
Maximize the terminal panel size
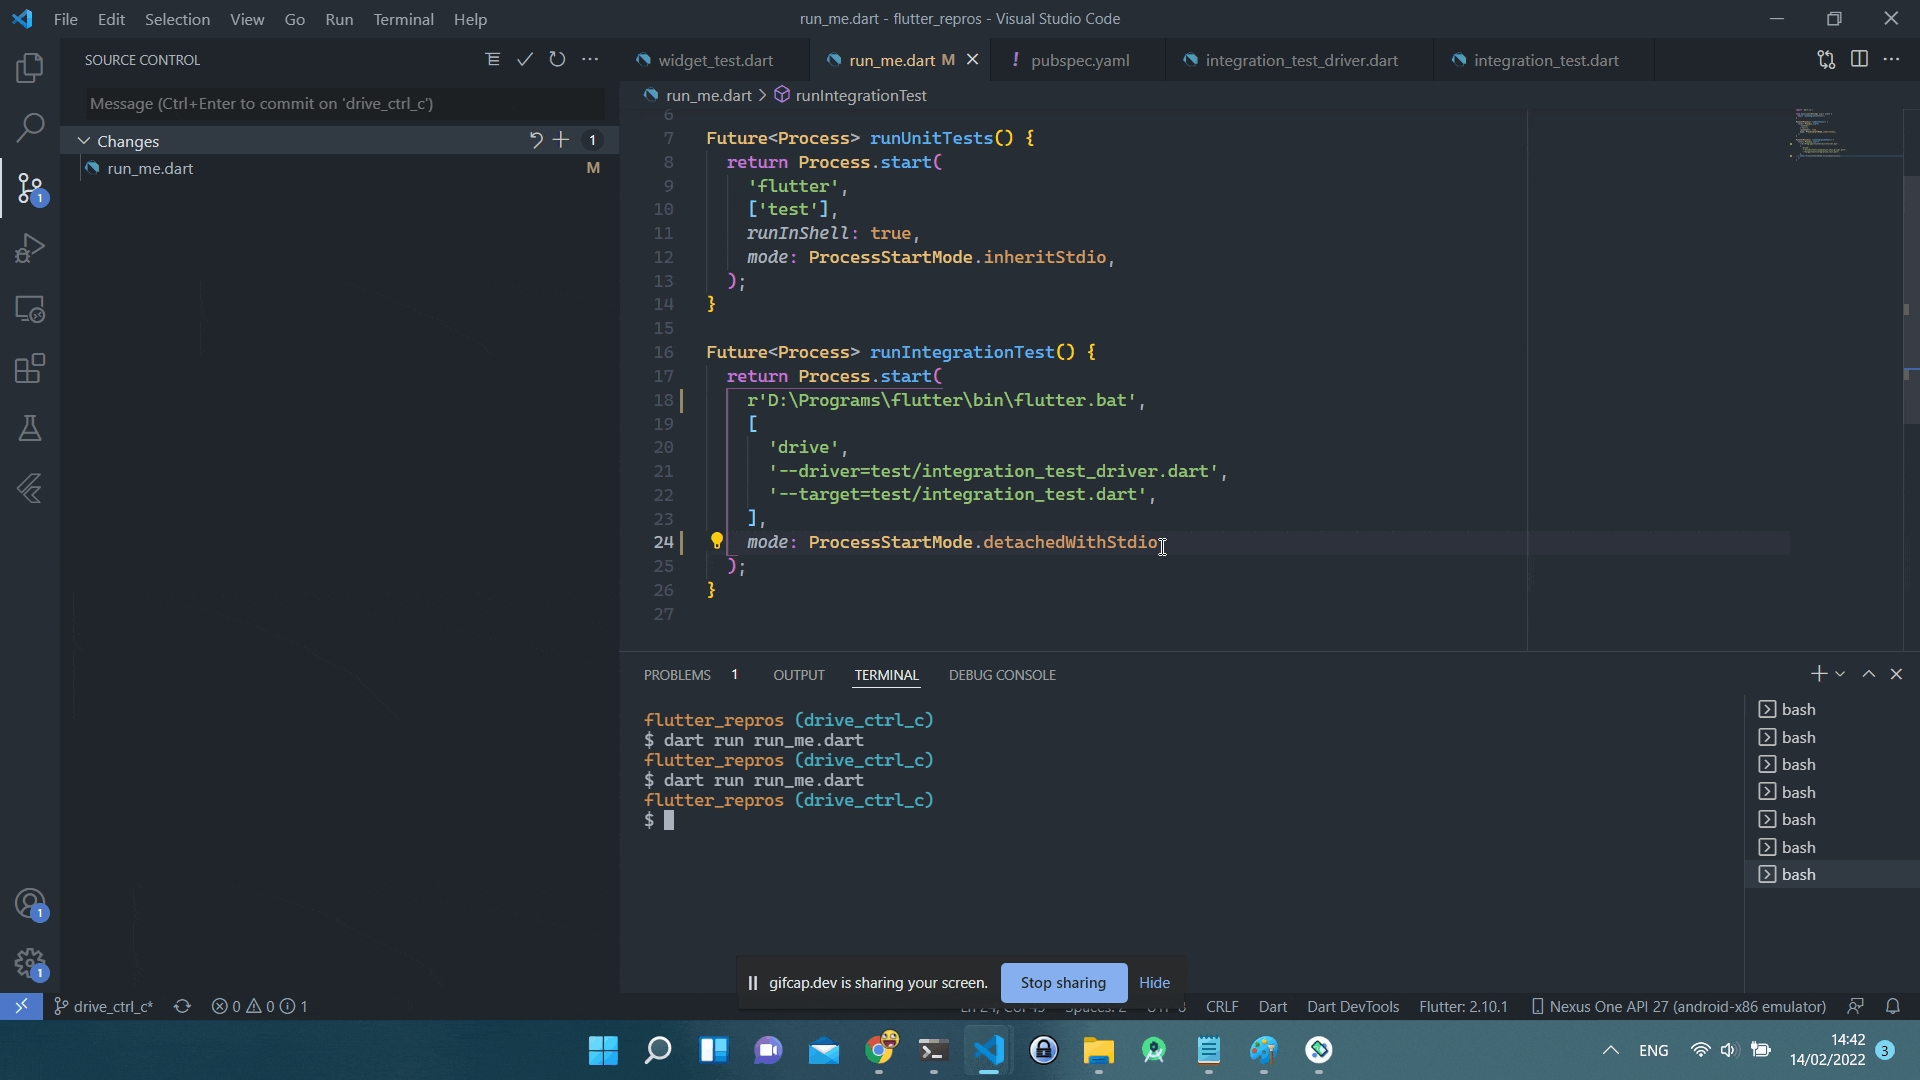coord(1868,675)
